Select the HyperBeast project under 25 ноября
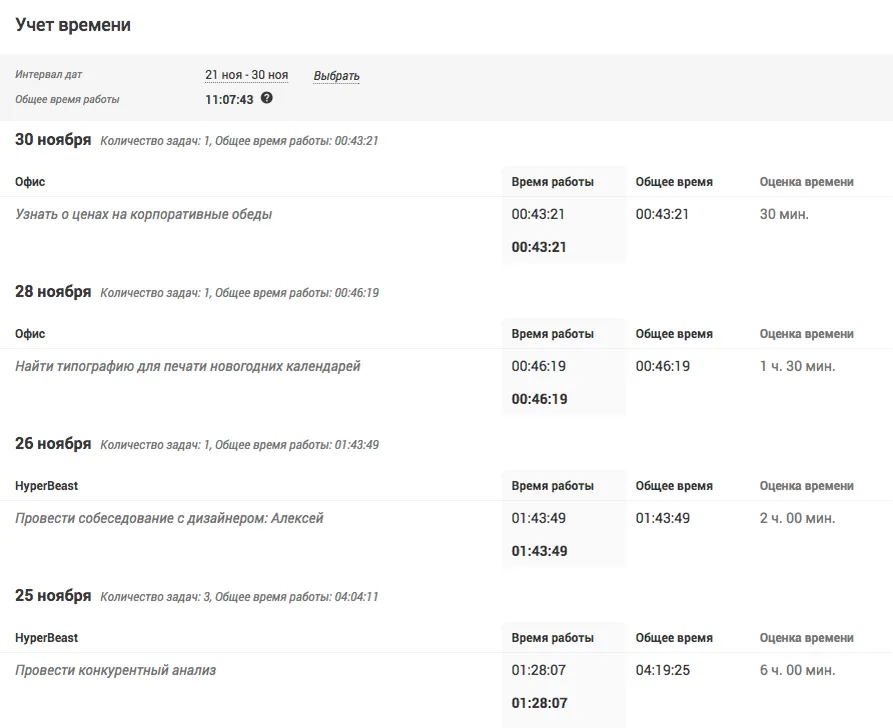The height and width of the screenshot is (728, 893). (x=47, y=638)
